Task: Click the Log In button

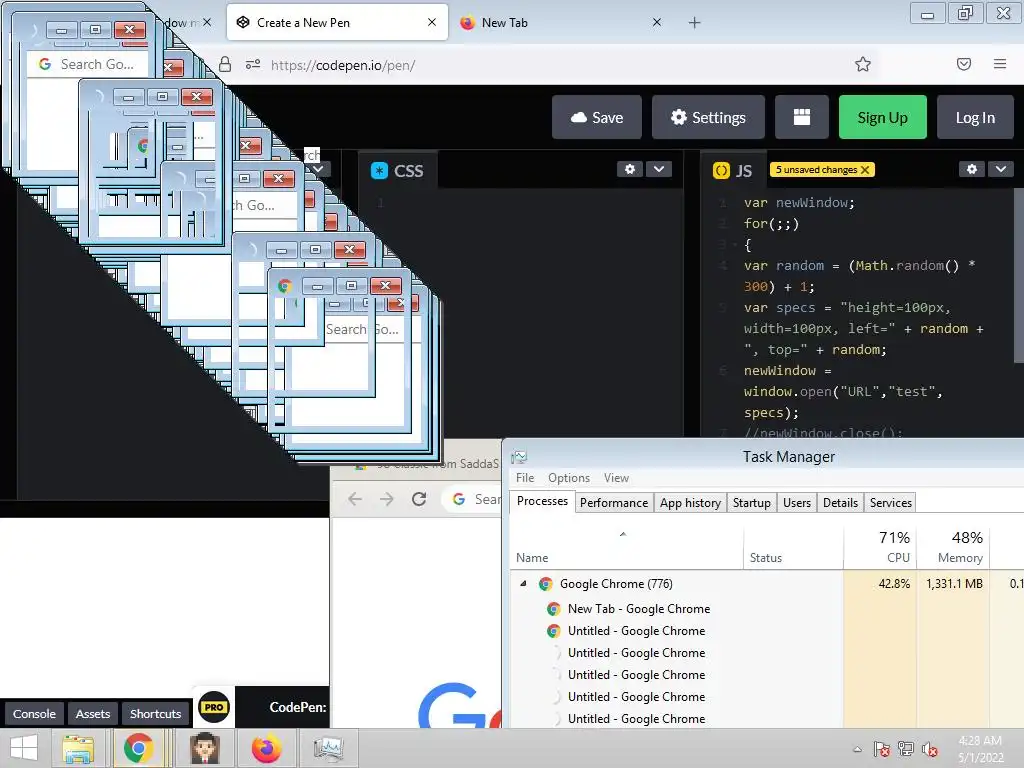Action: 975,118
